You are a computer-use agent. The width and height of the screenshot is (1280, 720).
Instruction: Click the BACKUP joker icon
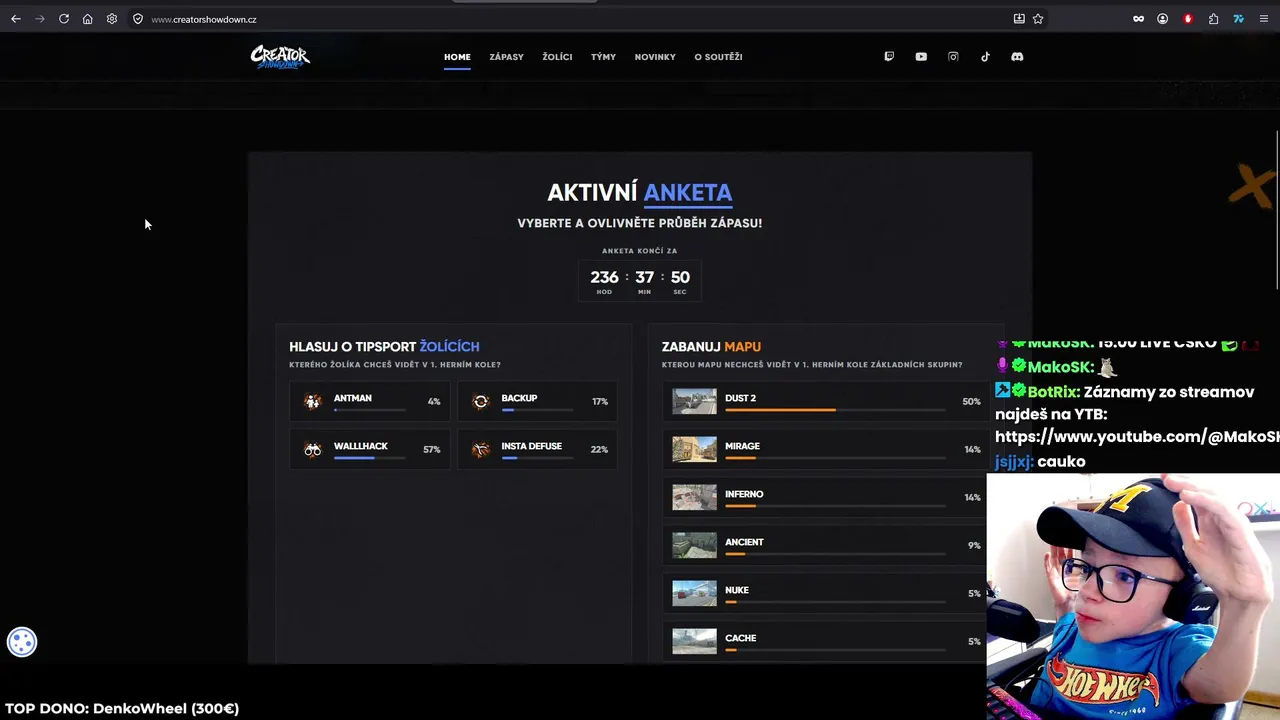click(481, 401)
